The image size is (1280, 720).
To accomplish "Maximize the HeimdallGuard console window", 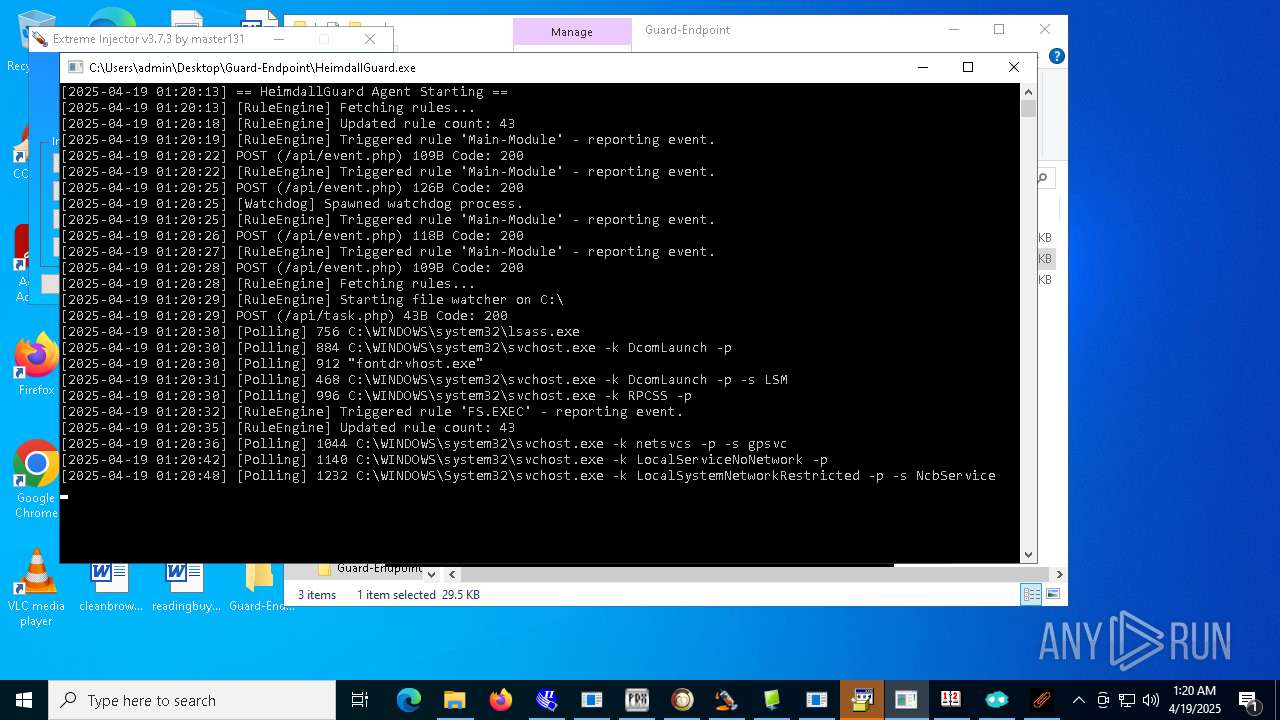I will tap(968, 67).
